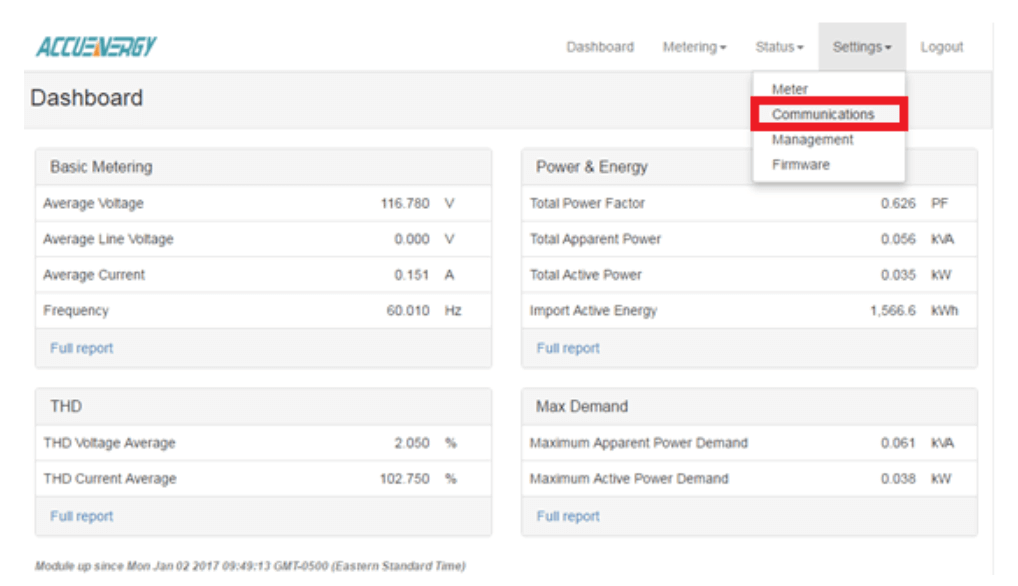Select Management from the Settings menu

812,140
